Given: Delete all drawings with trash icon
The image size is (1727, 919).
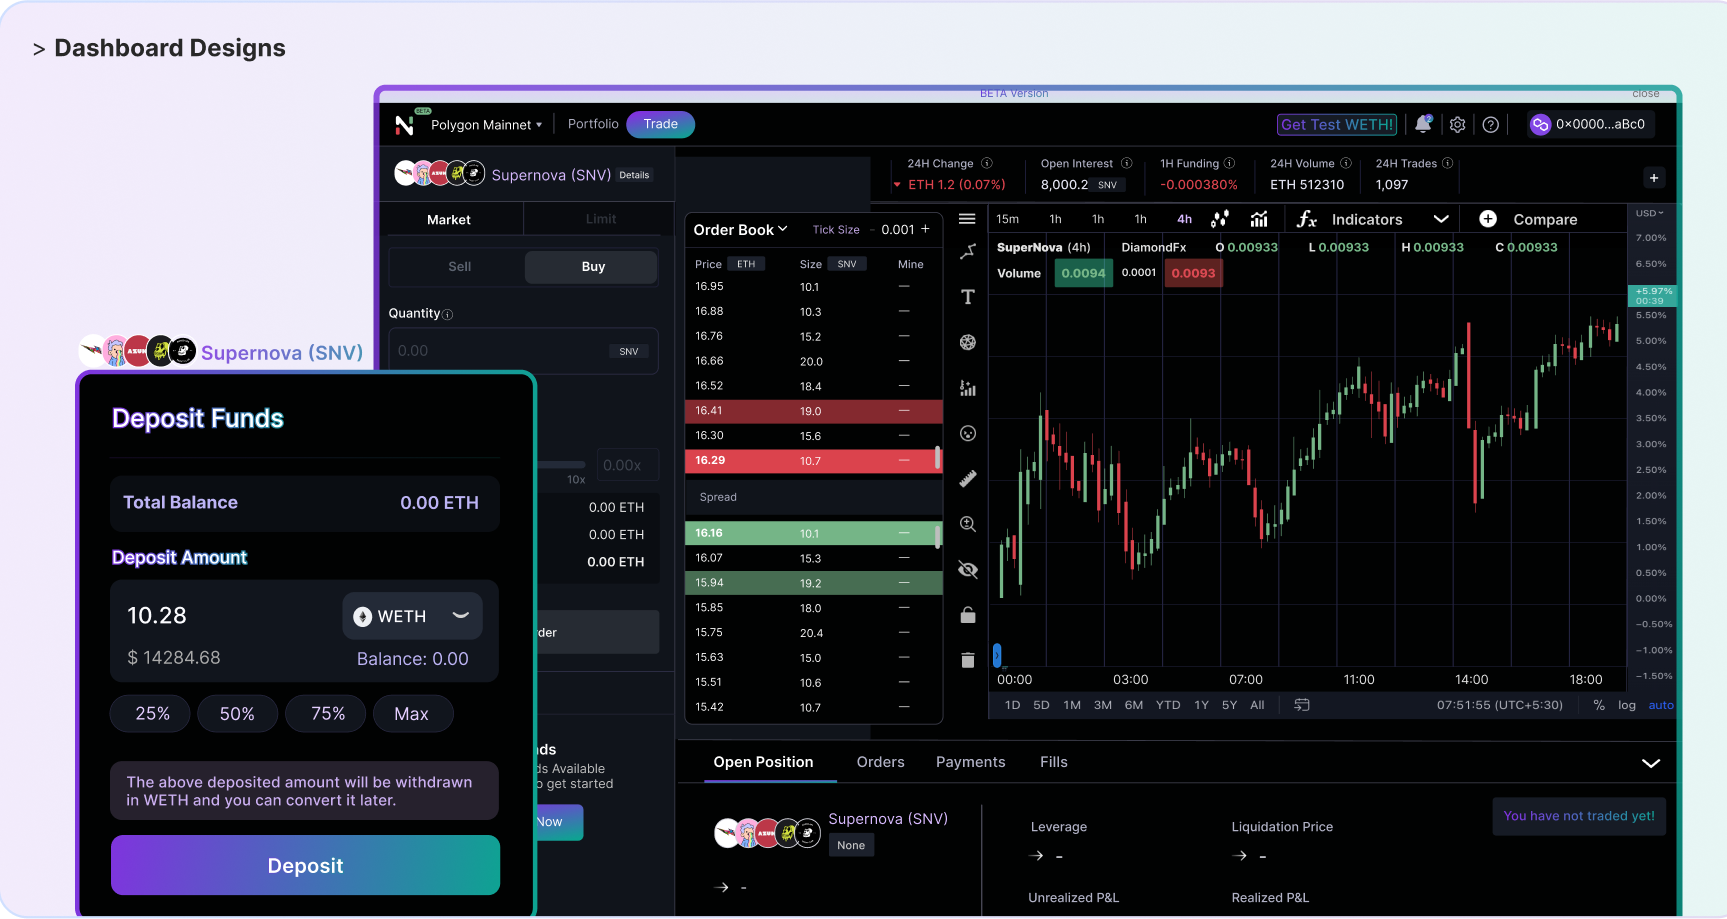Looking at the screenshot, I should click(967, 659).
